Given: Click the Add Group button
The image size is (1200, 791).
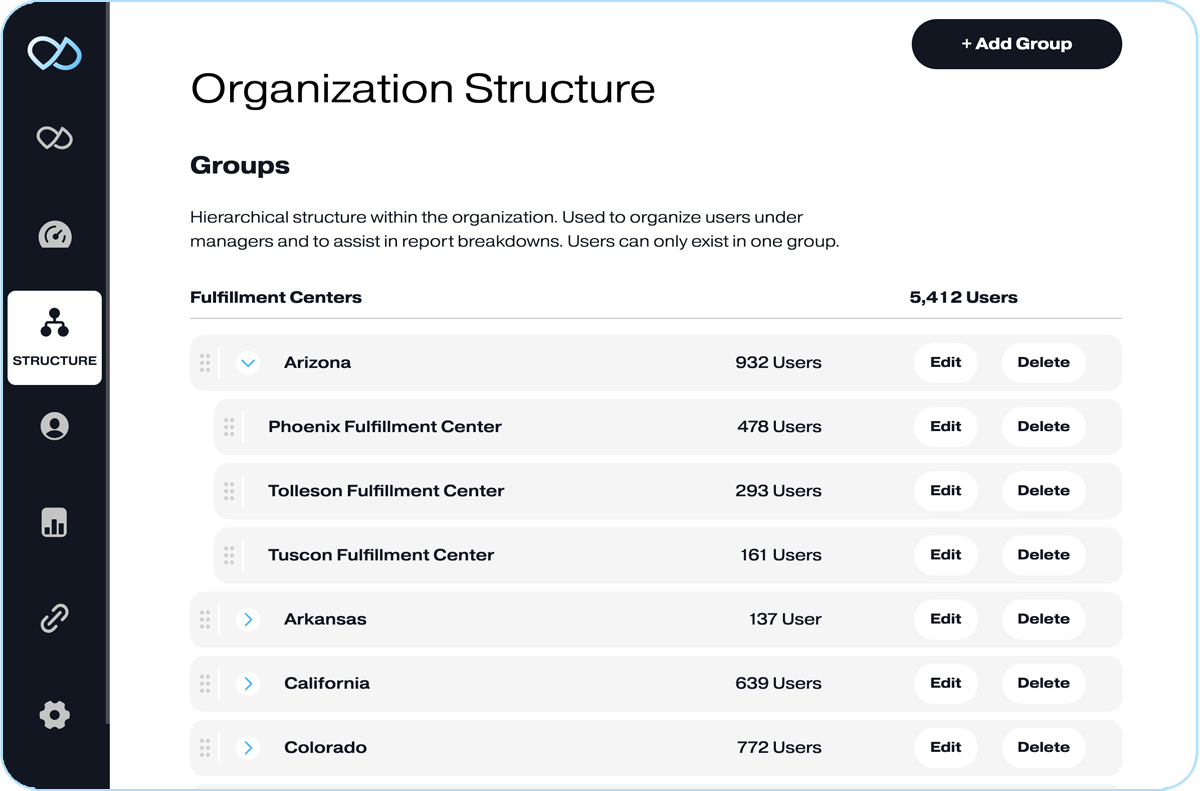Looking at the screenshot, I should coord(1016,44).
